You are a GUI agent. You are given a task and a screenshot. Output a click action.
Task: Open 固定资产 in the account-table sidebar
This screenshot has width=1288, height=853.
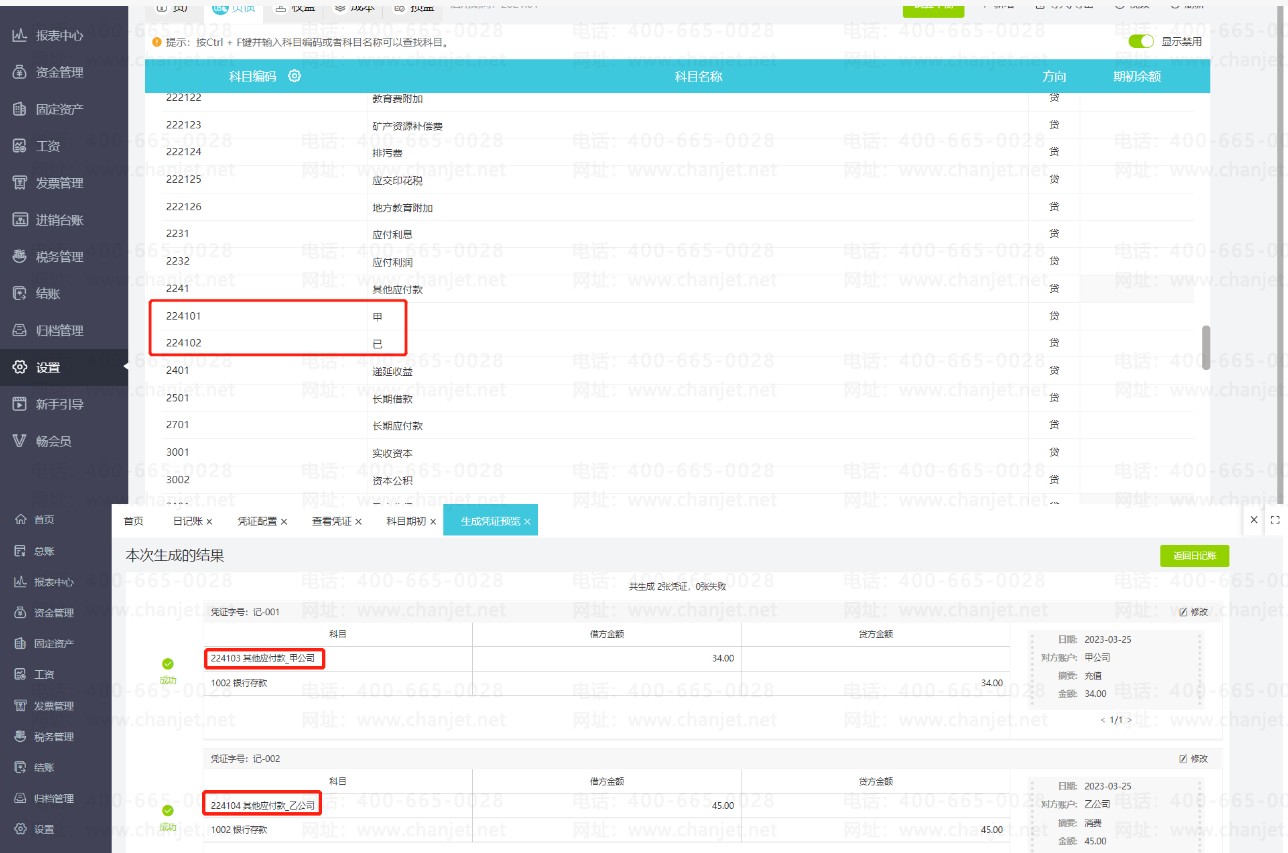point(60,109)
